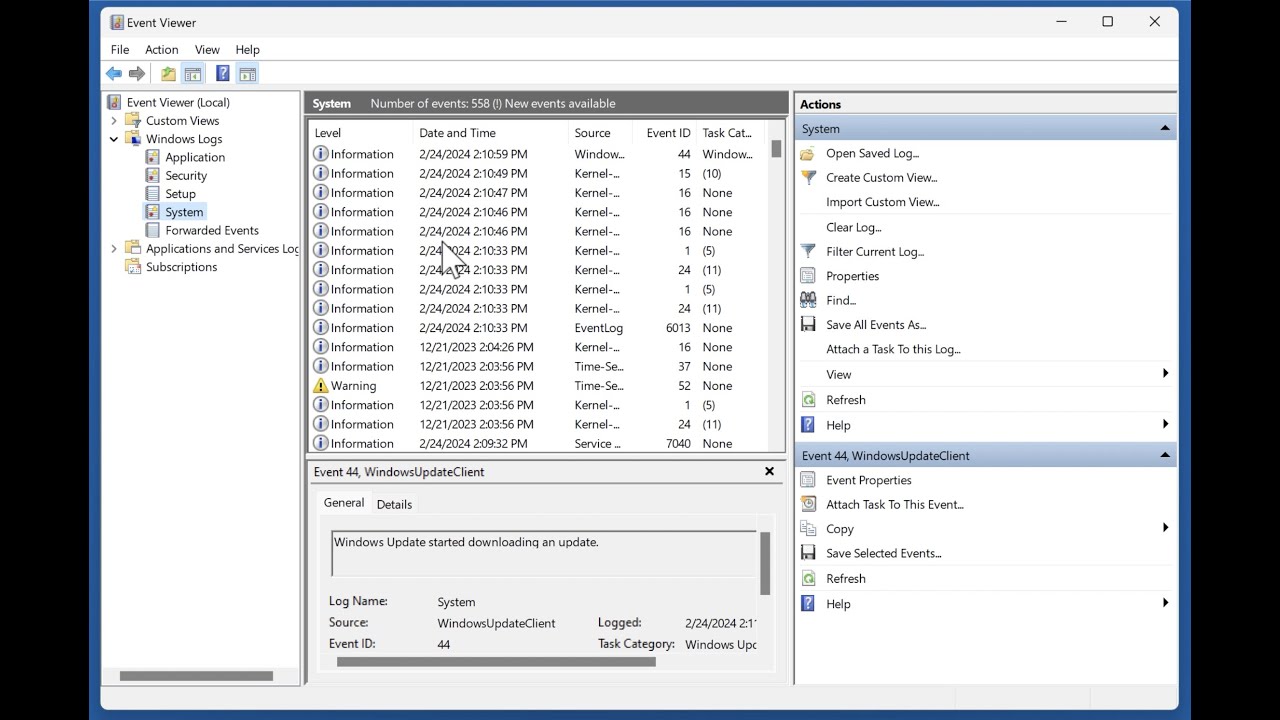Sort events by Source column header
1280x720 pixels.
[600, 133]
